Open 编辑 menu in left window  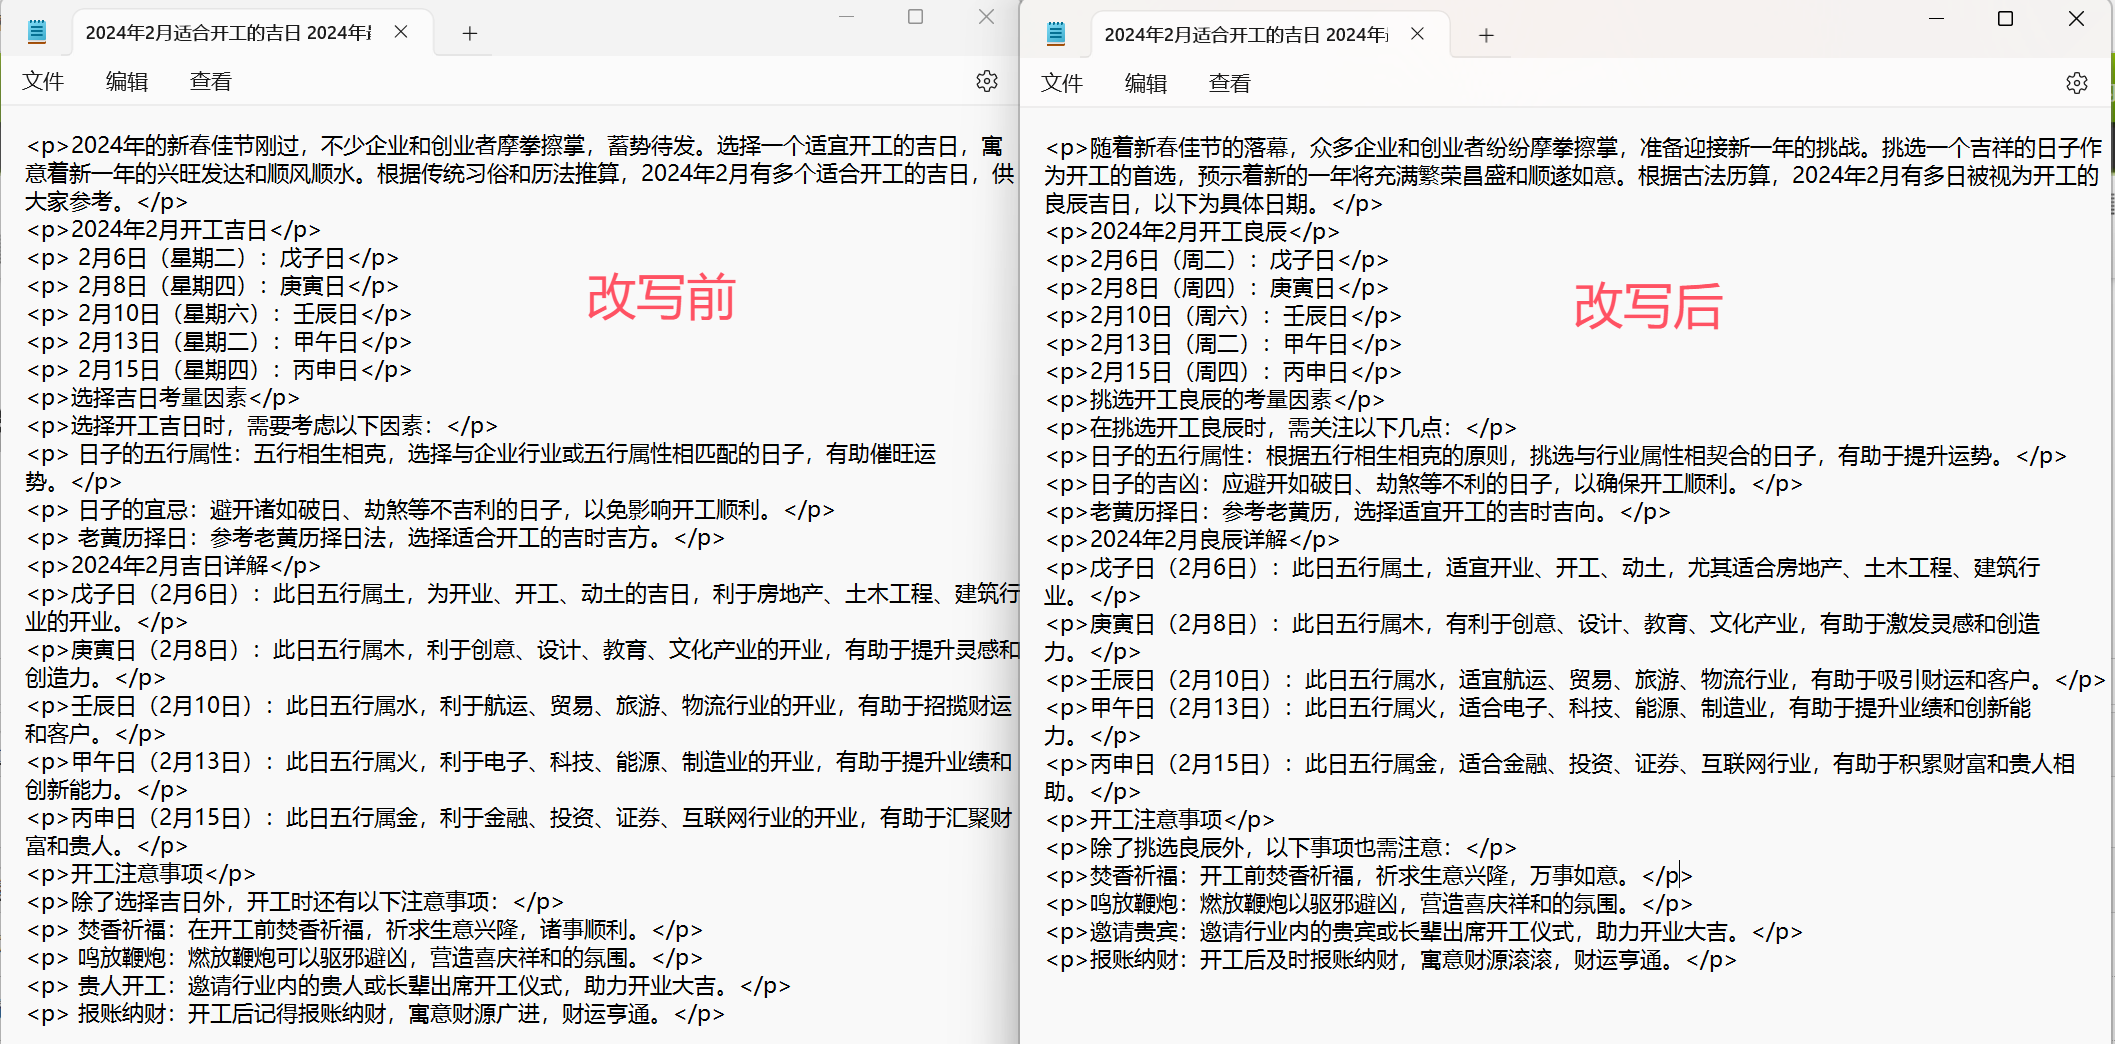point(127,81)
